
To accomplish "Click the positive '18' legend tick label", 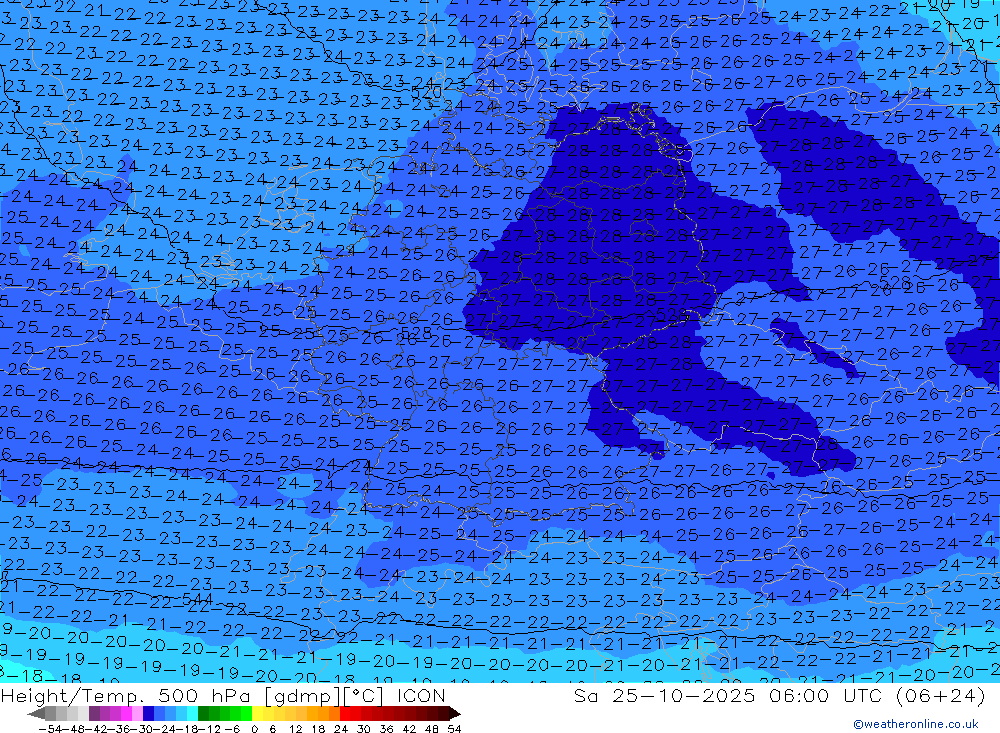I will pyautogui.click(x=318, y=729).
